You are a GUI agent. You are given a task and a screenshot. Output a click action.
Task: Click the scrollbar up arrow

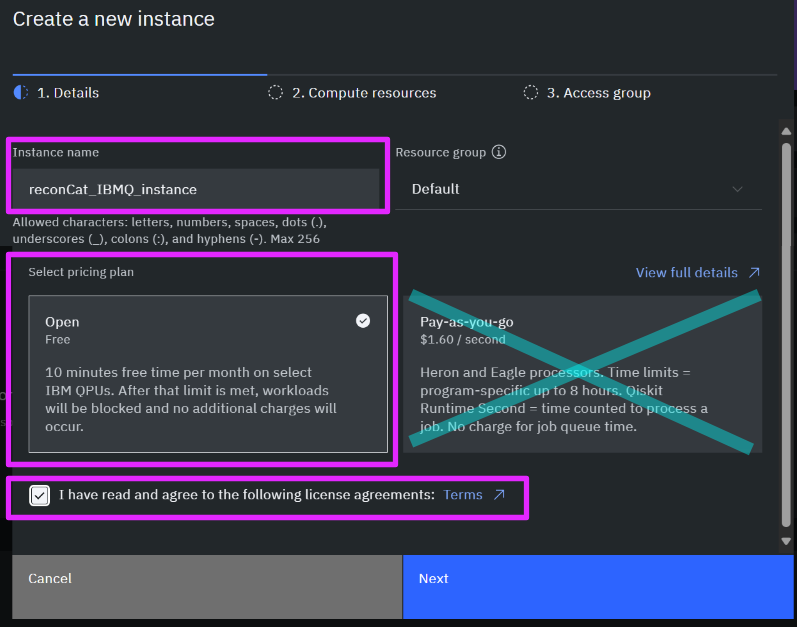(786, 132)
